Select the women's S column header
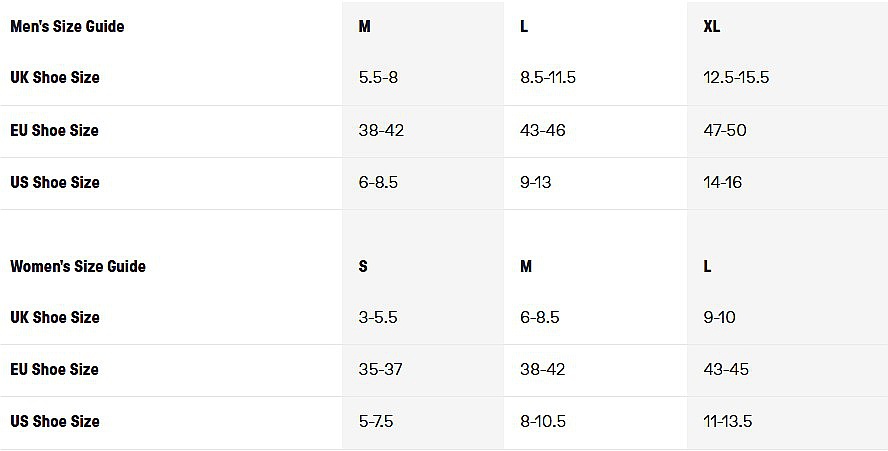 coord(363,266)
